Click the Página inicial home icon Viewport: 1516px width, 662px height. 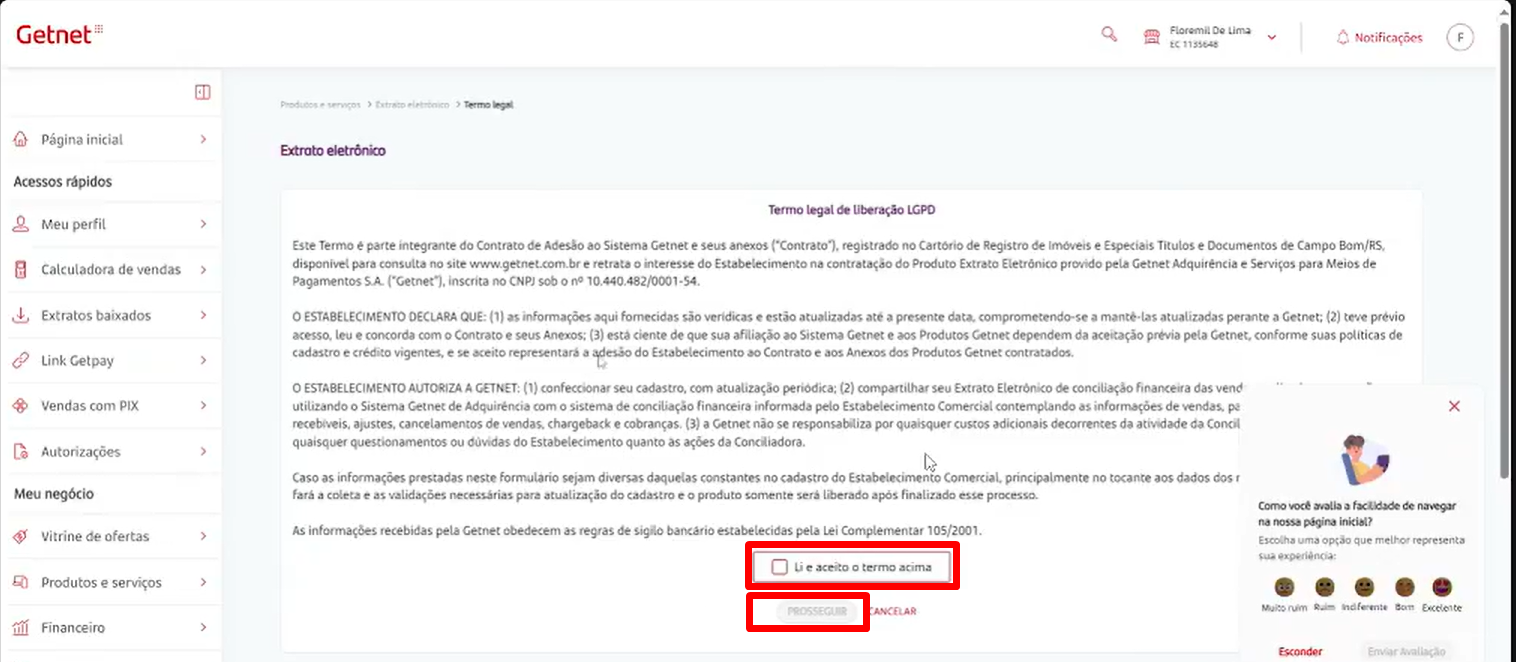pyautogui.click(x=20, y=139)
